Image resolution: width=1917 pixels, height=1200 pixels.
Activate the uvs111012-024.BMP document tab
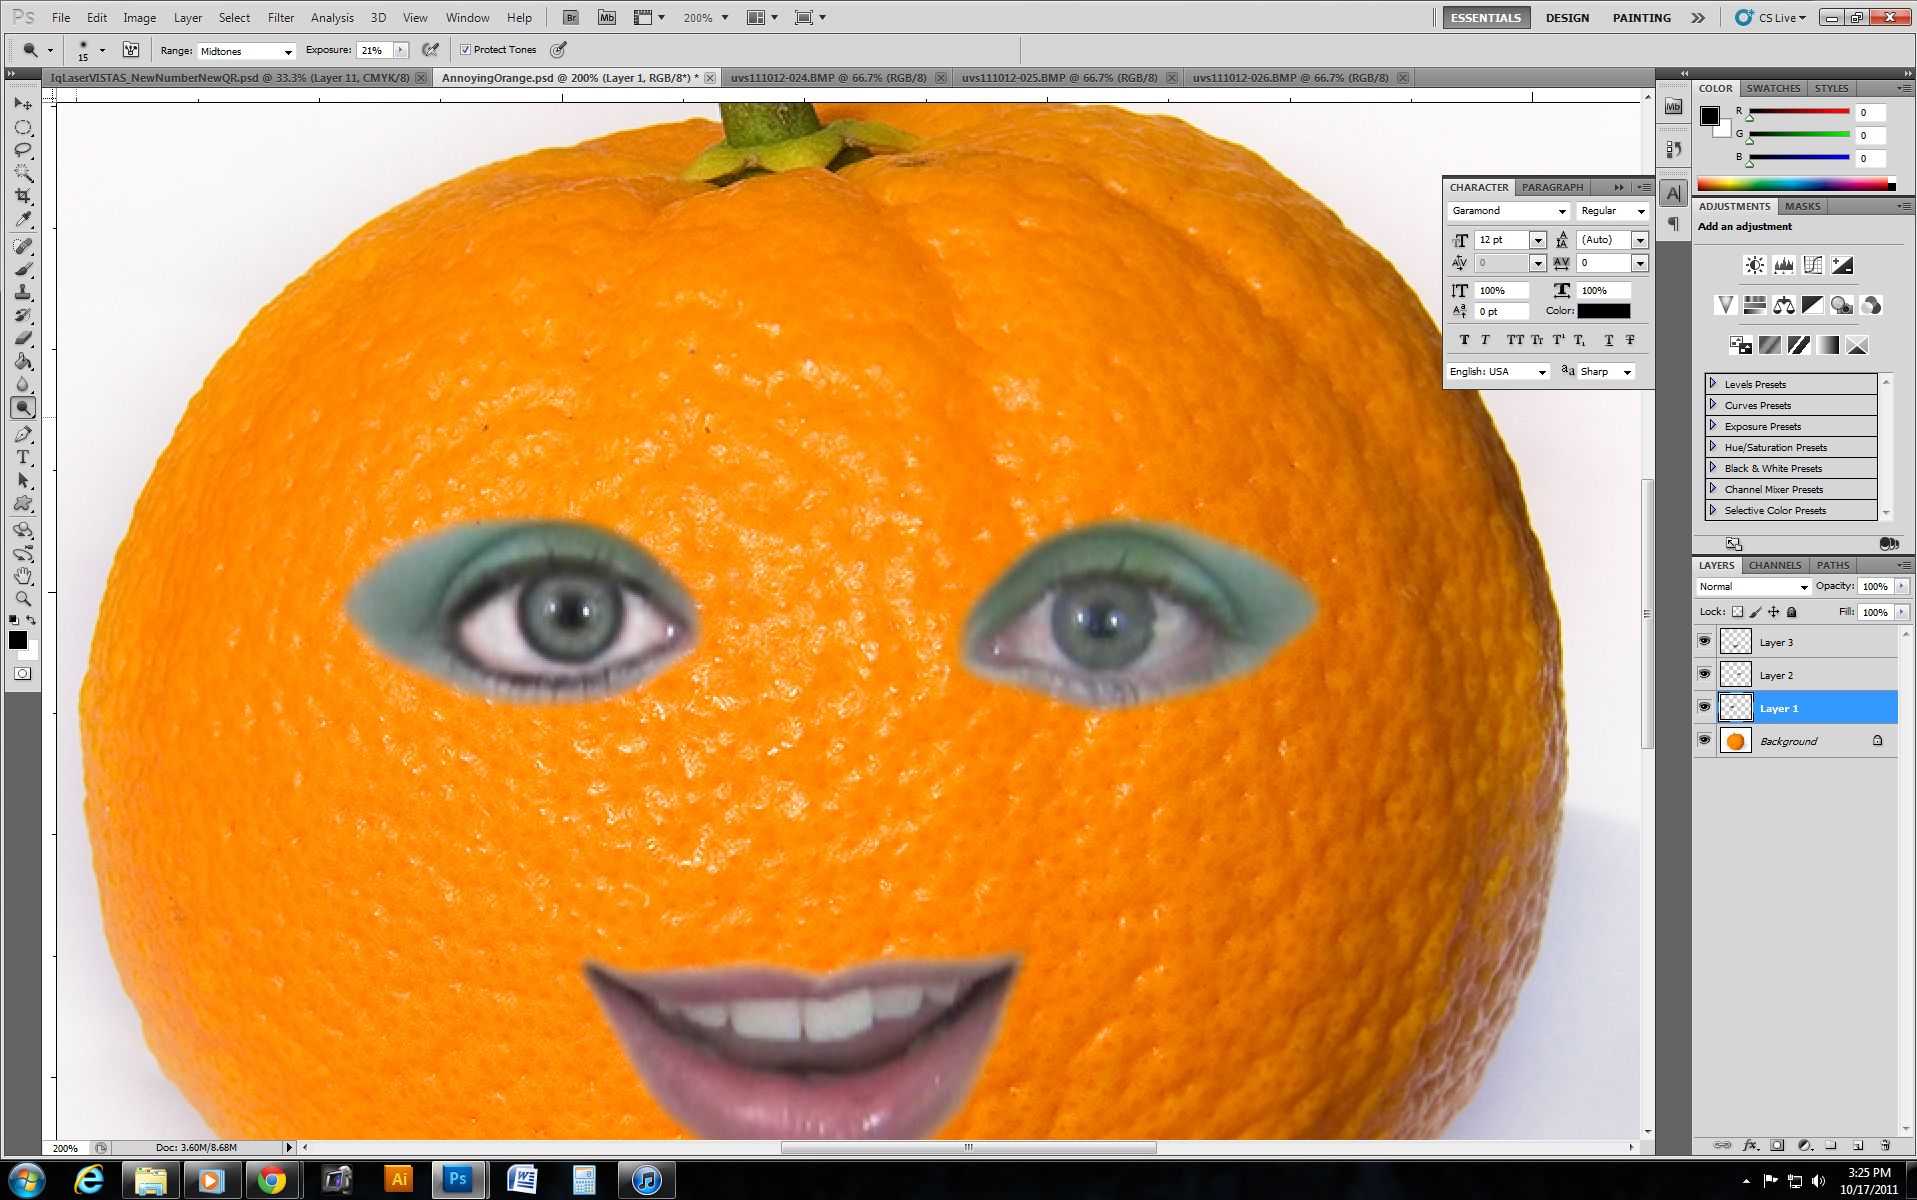point(830,77)
